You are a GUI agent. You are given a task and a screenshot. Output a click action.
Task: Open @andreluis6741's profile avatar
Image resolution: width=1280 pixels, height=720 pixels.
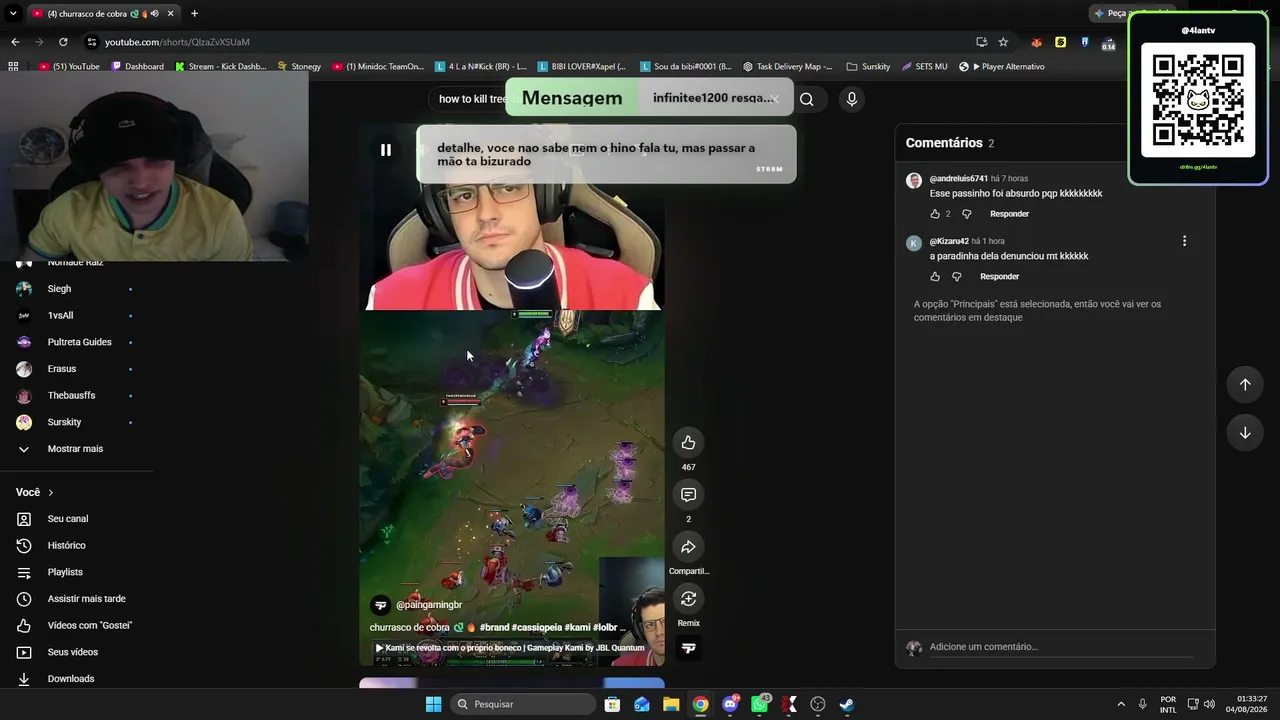914,181
